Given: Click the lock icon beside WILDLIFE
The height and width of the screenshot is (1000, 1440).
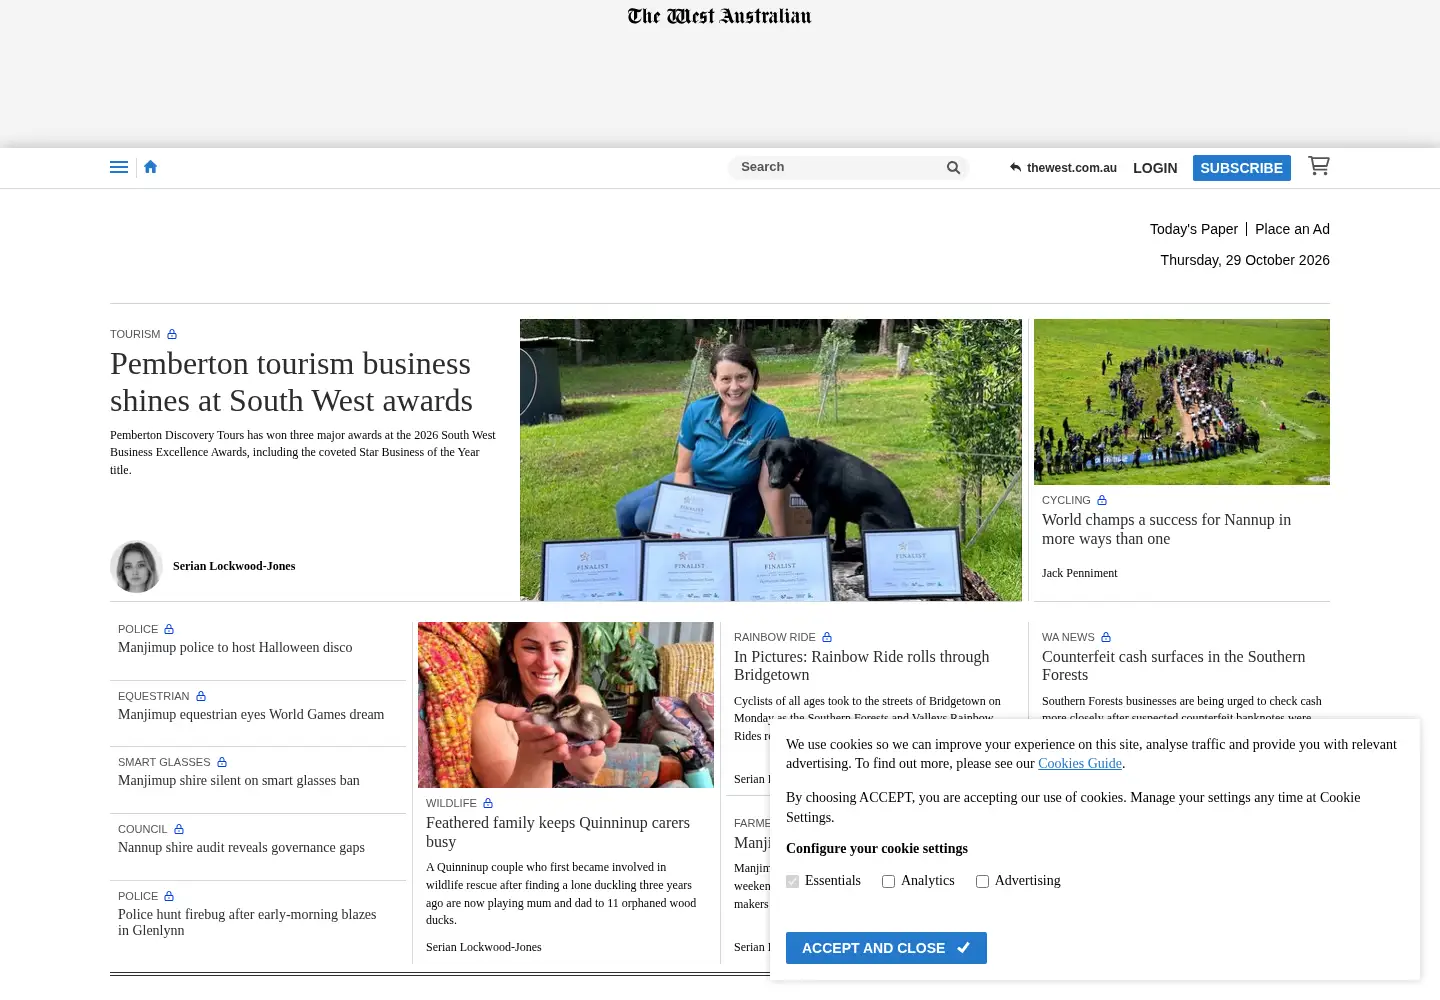Looking at the screenshot, I should click(488, 803).
